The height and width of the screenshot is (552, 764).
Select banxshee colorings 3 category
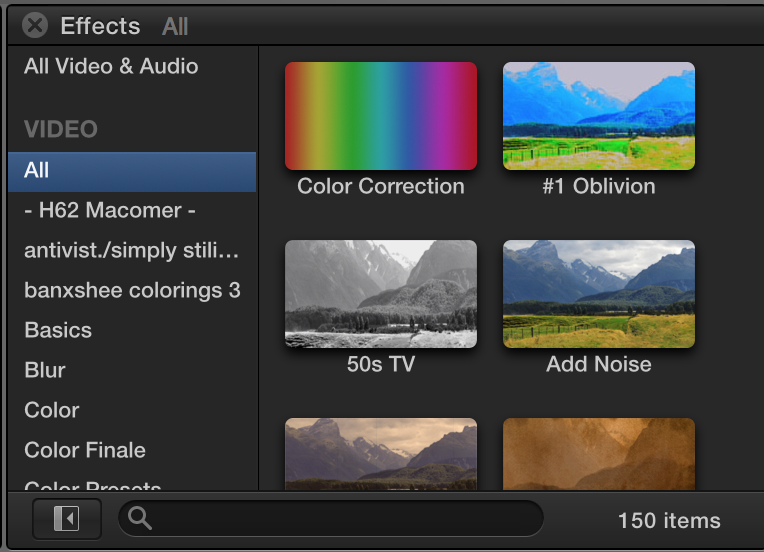point(132,291)
